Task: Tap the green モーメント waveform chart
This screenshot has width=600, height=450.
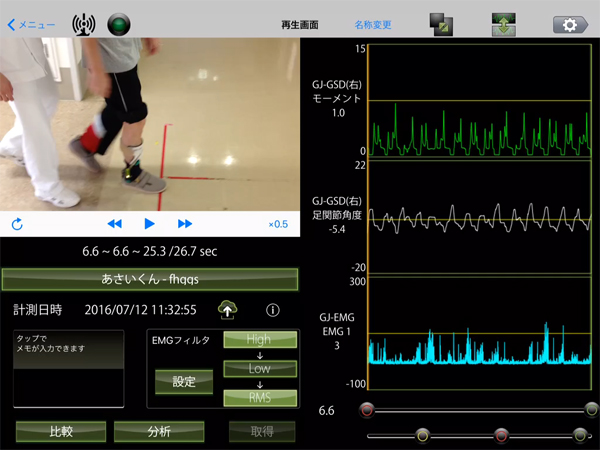Action: [x=479, y=101]
